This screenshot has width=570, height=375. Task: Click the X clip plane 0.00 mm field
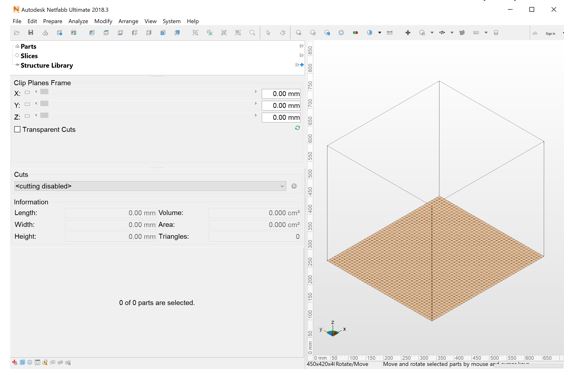281,94
